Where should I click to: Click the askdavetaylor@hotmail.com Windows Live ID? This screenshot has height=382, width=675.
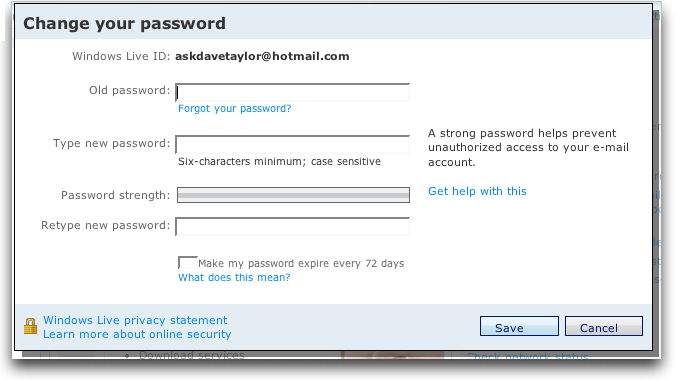click(x=262, y=56)
